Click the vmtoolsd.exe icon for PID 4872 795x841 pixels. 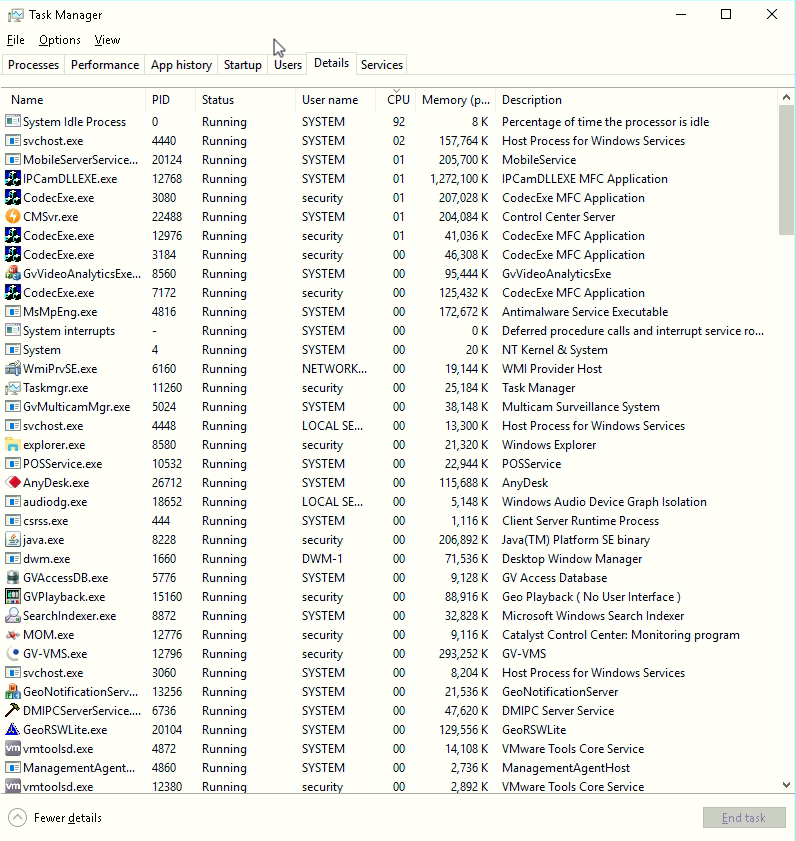[x=13, y=749]
